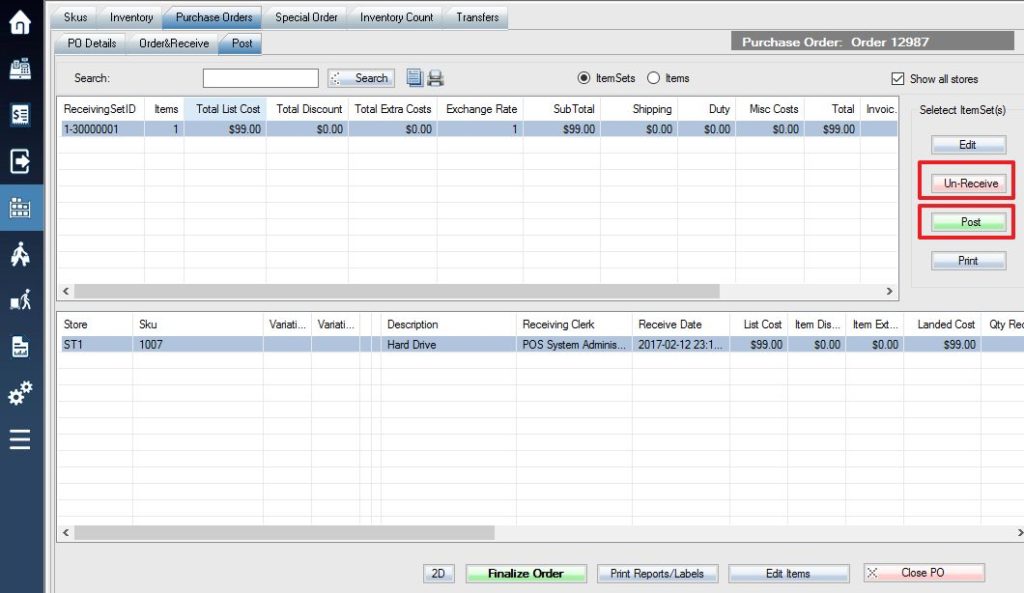
Task: Click inside the Search input field
Action: [x=262, y=77]
